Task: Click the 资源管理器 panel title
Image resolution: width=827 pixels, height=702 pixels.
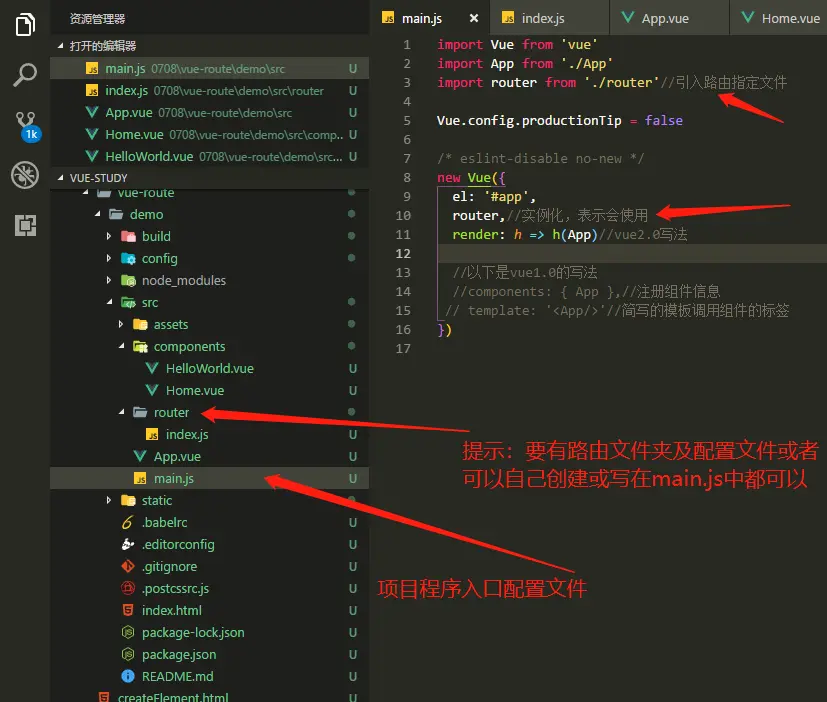Action: coord(98,19)
